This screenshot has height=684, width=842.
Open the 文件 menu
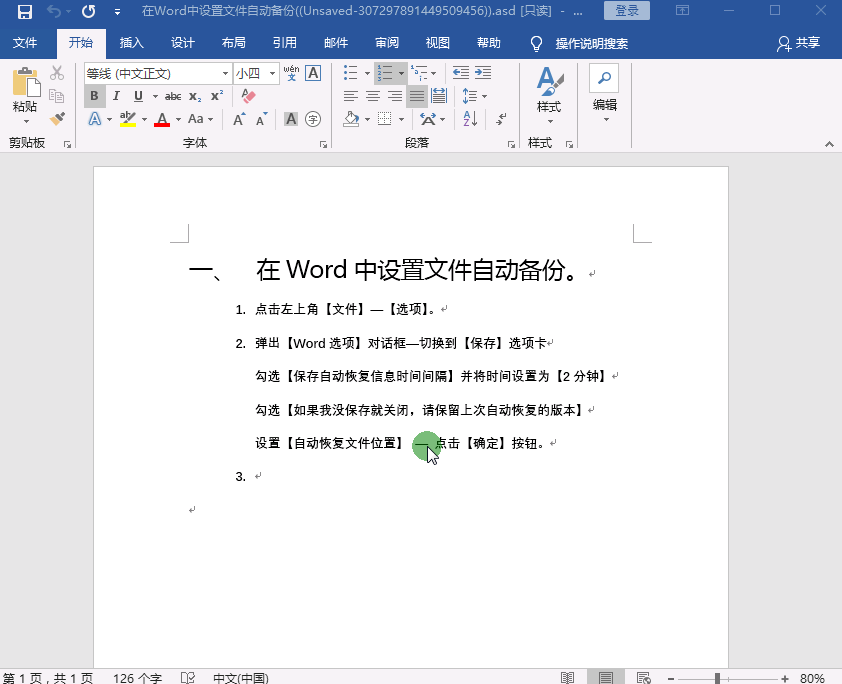26,43
